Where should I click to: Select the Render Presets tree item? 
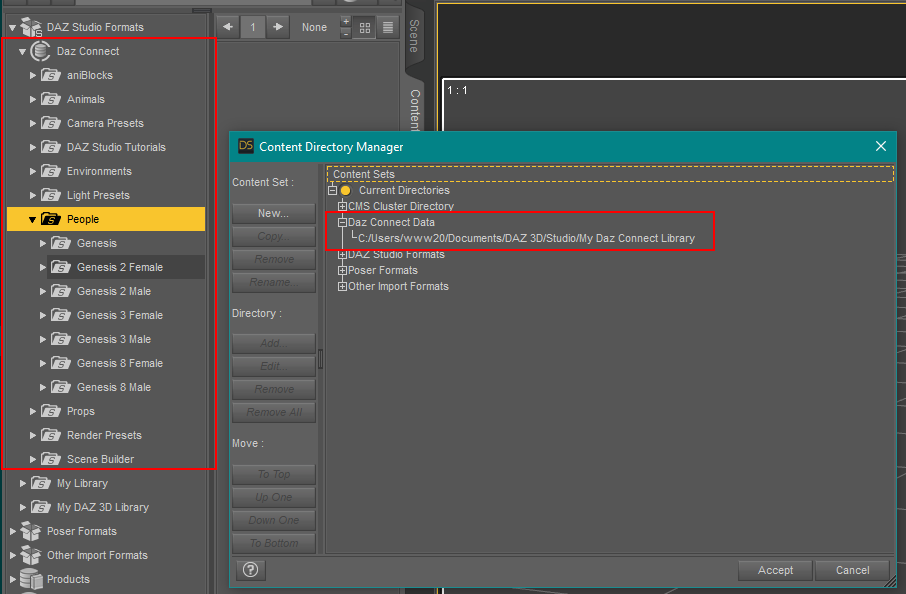click(x=104, y=435)
